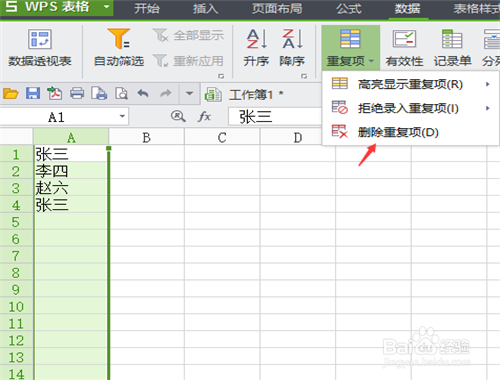Screen dimensions: 500x380
Task: Choose 拒绝录入重复项(I) menu entry
Action: pos(411,108)
